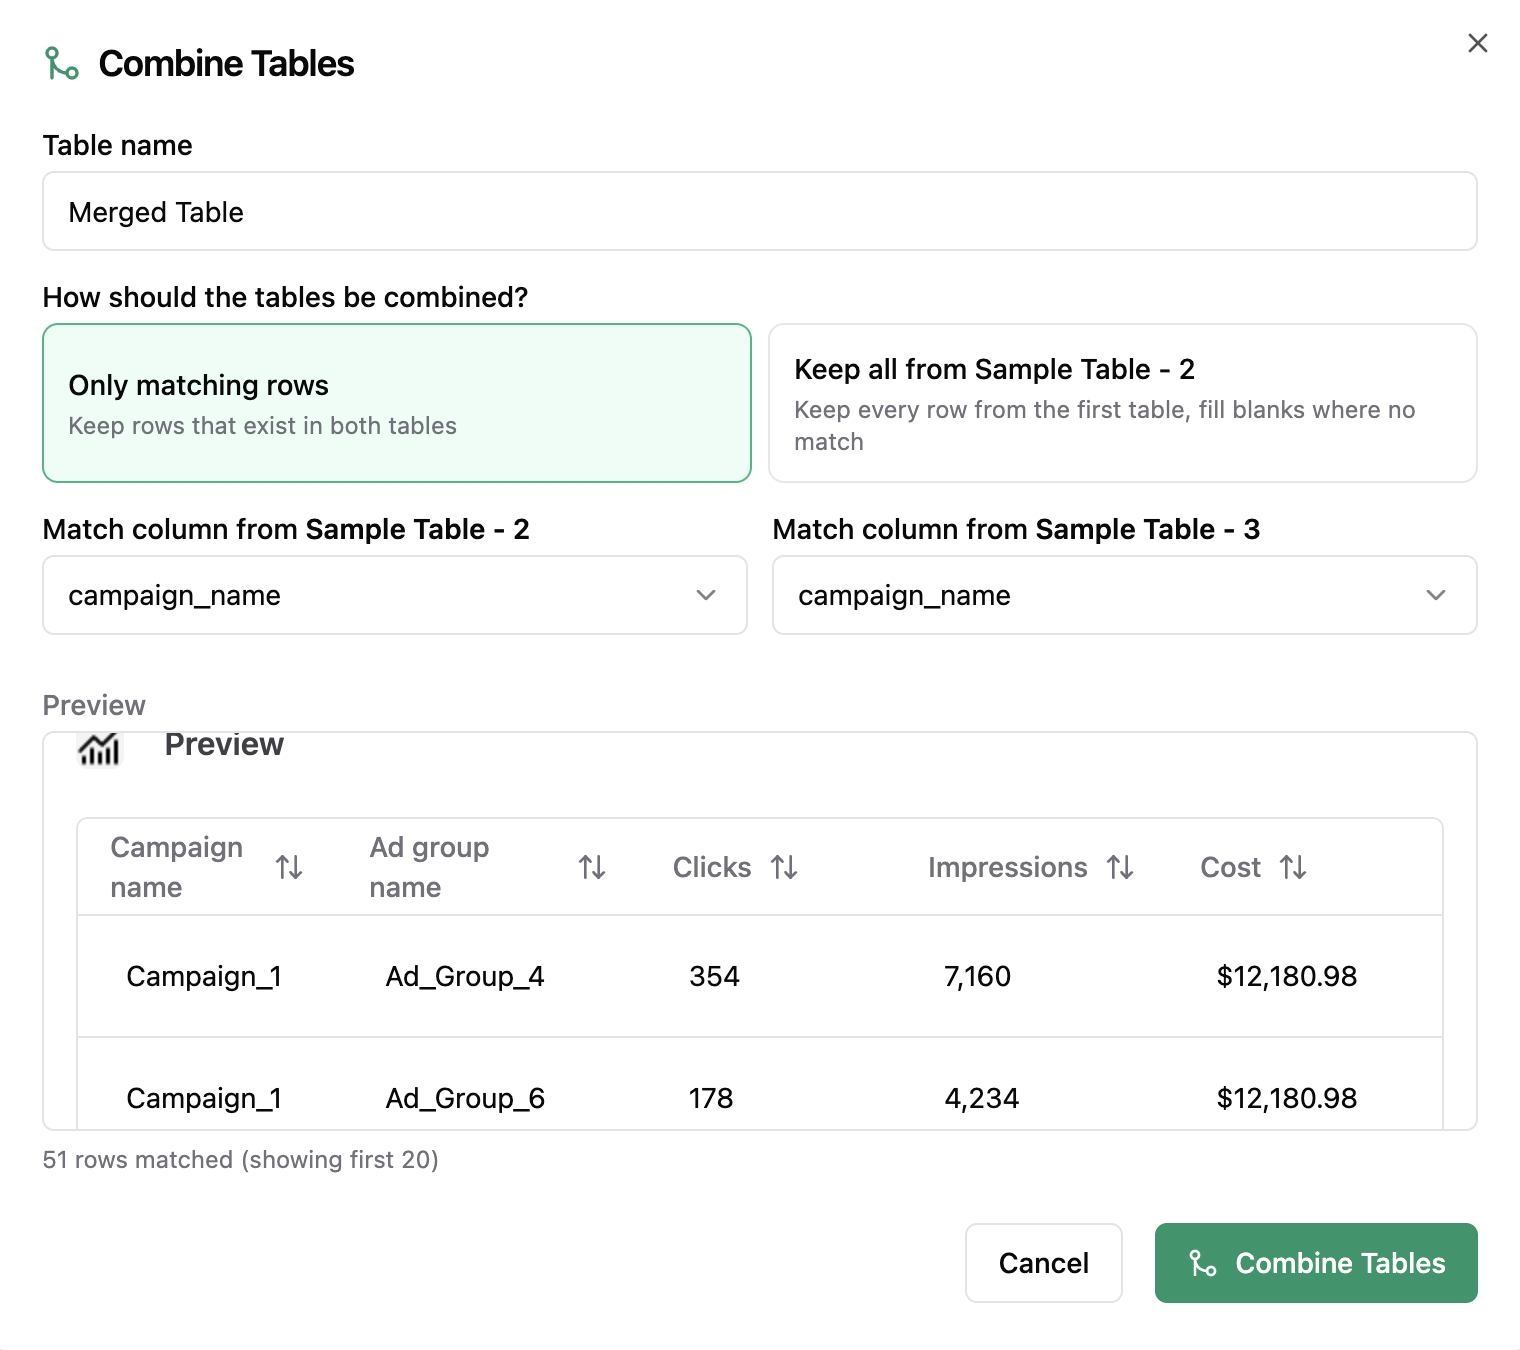The height and width of the screenshot is (1350, 1520).
Task: Sort the Cost column
Action: click(x=1293, y=867)
